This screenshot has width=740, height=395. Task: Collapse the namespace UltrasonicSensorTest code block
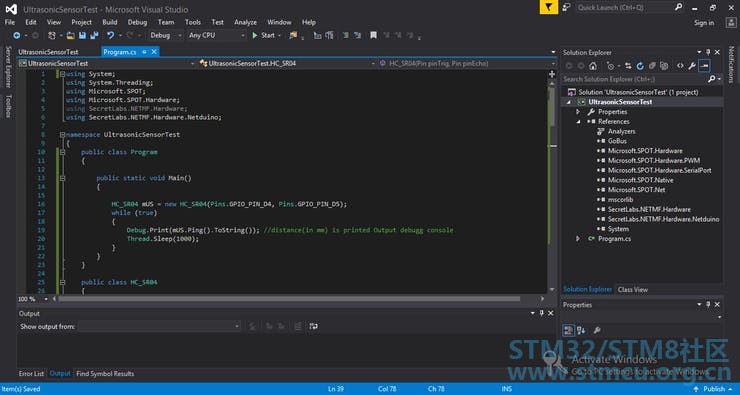(x=62, y=134)
